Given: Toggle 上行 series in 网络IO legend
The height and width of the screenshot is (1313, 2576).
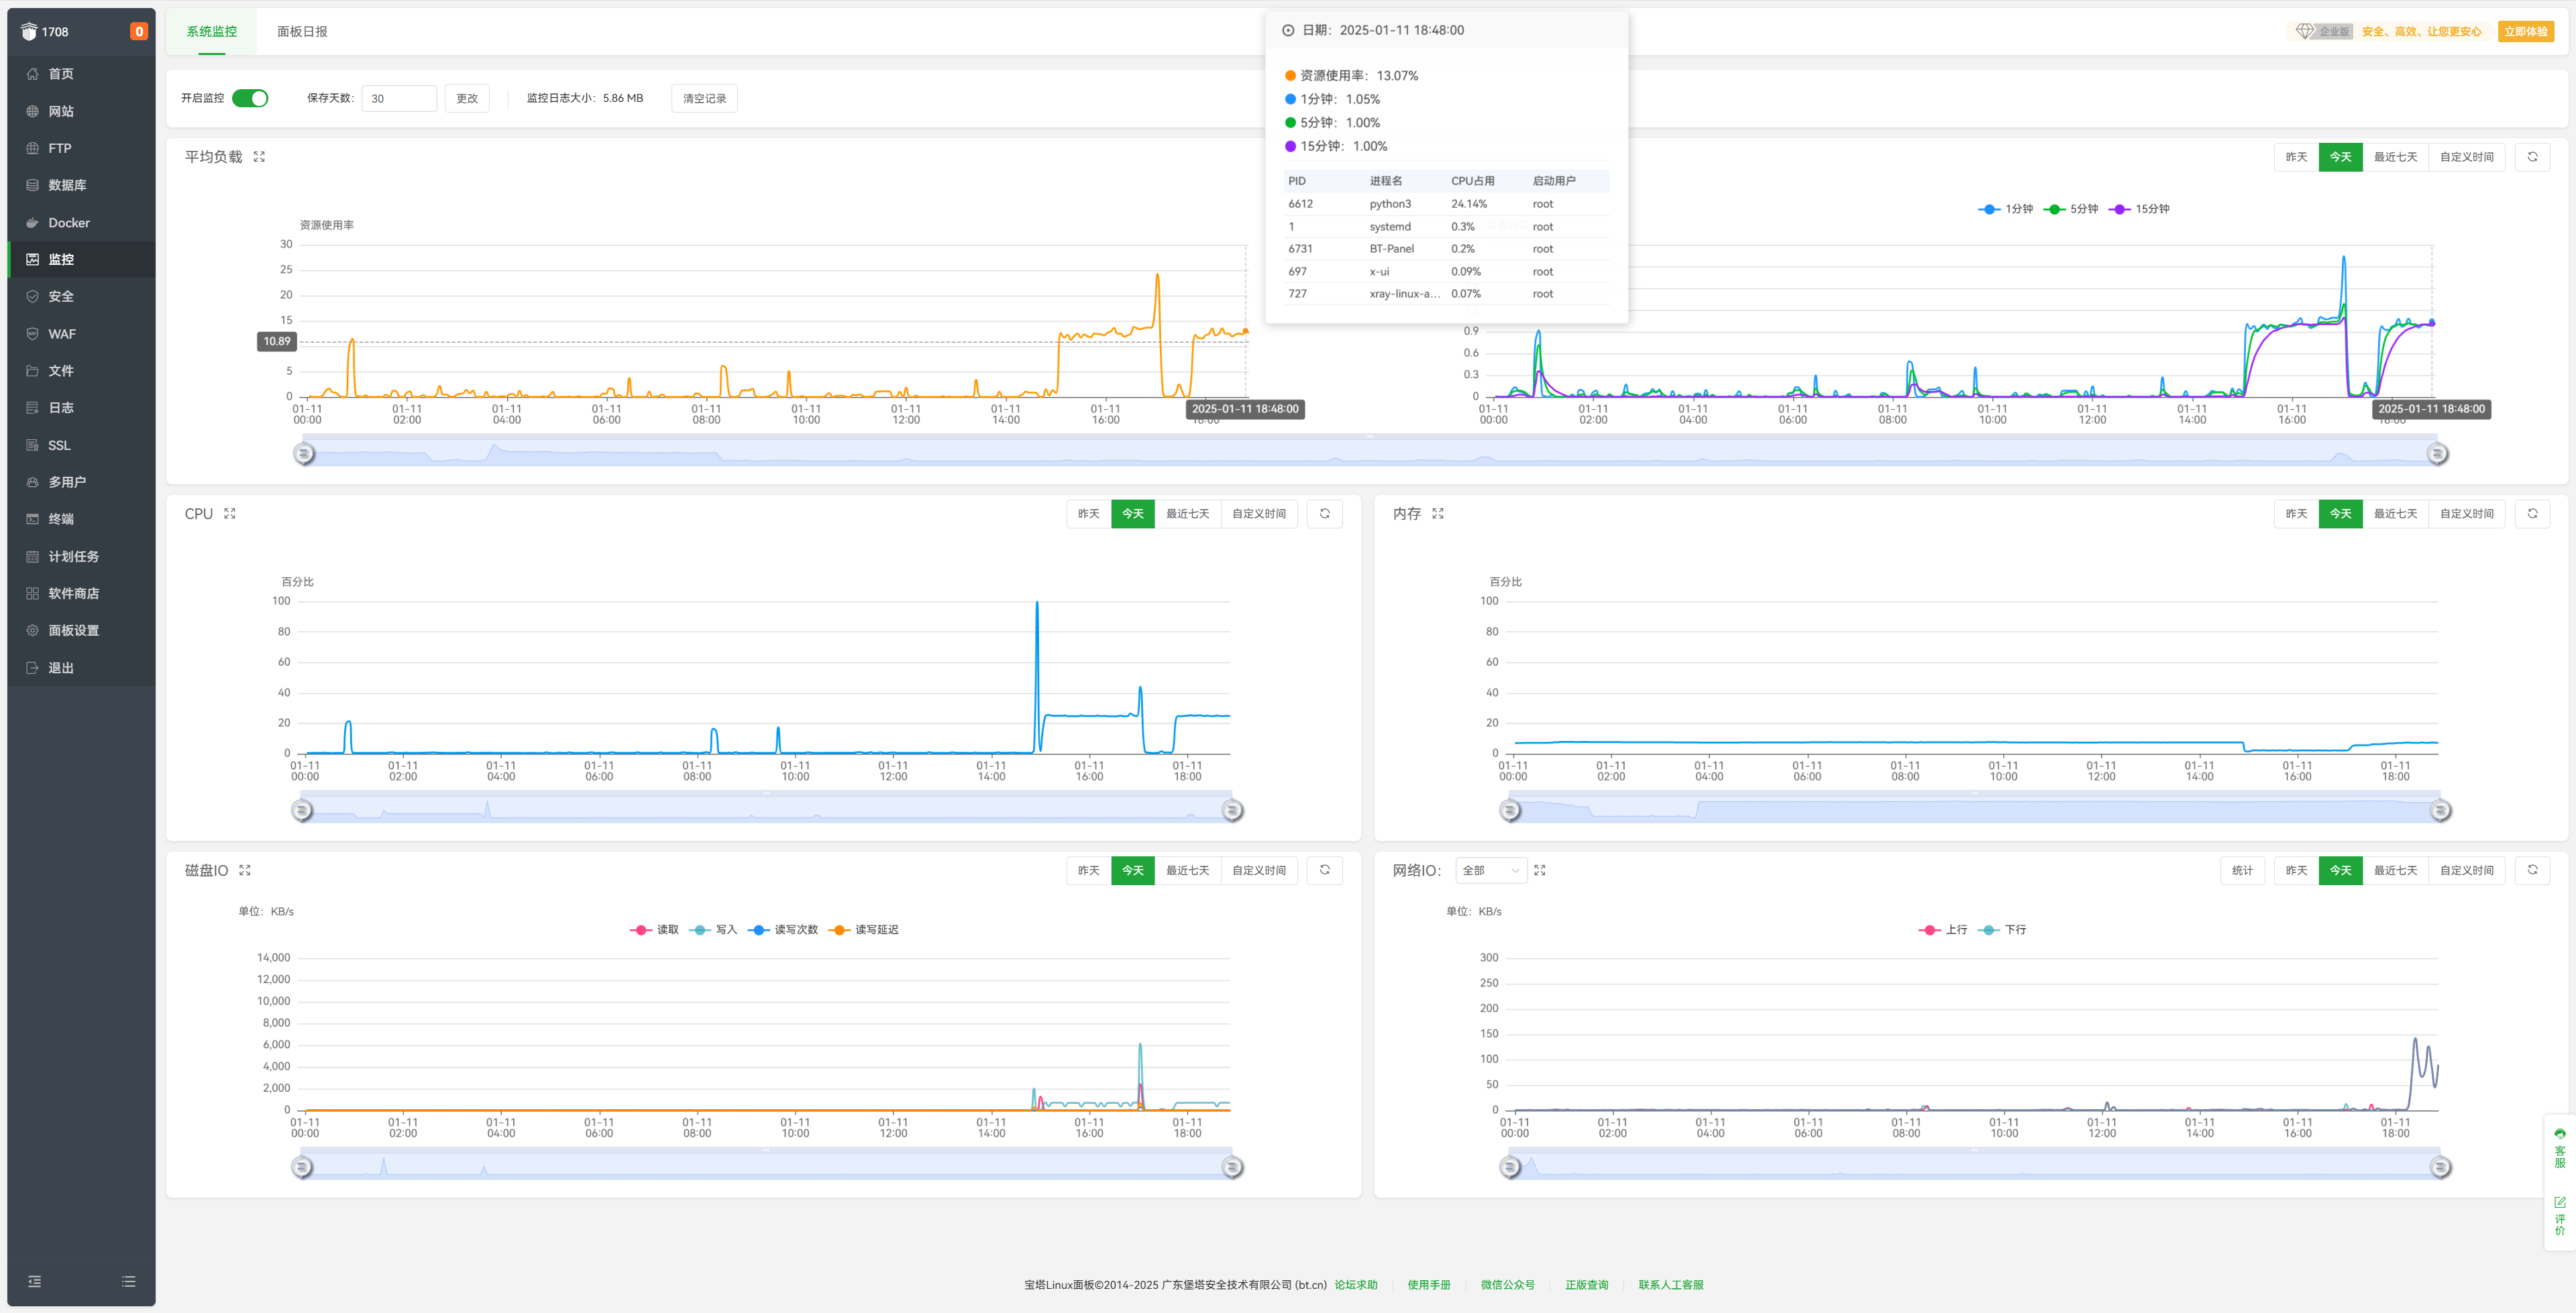Looking at the screenshot, I should [x=1943, y=930].
